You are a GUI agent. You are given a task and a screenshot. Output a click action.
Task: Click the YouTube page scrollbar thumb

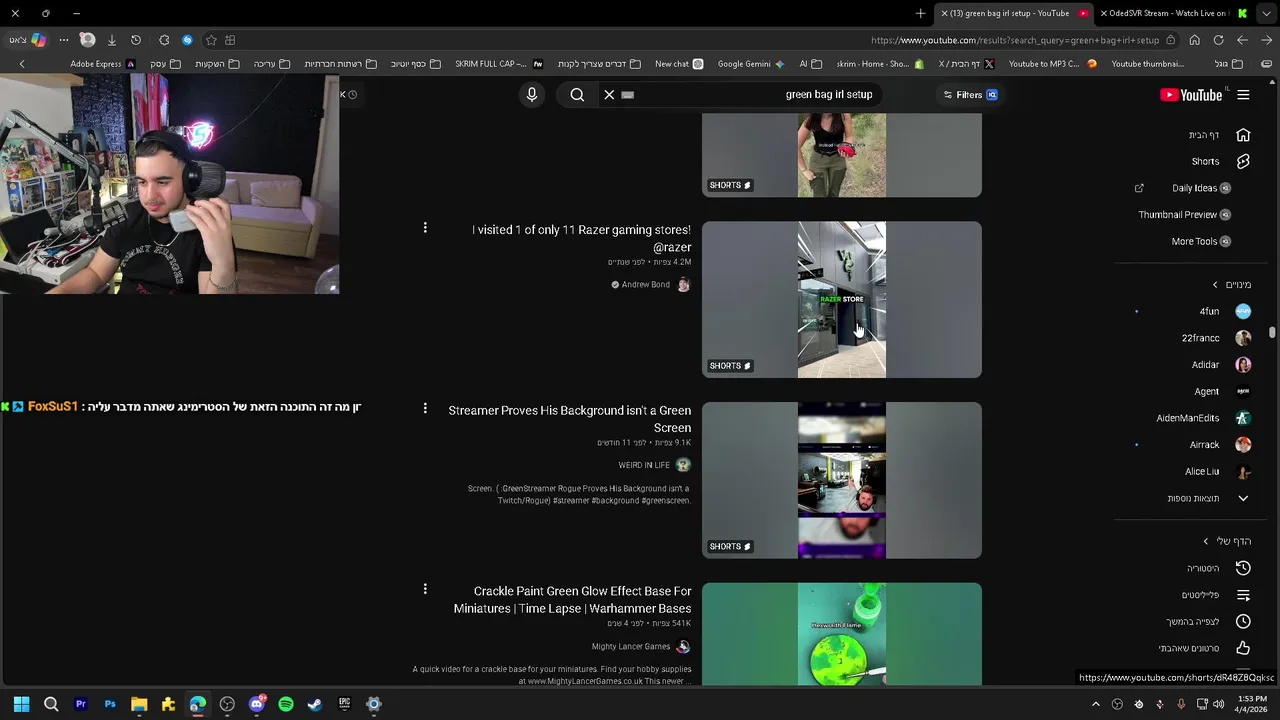click(x=1272, y=332)
